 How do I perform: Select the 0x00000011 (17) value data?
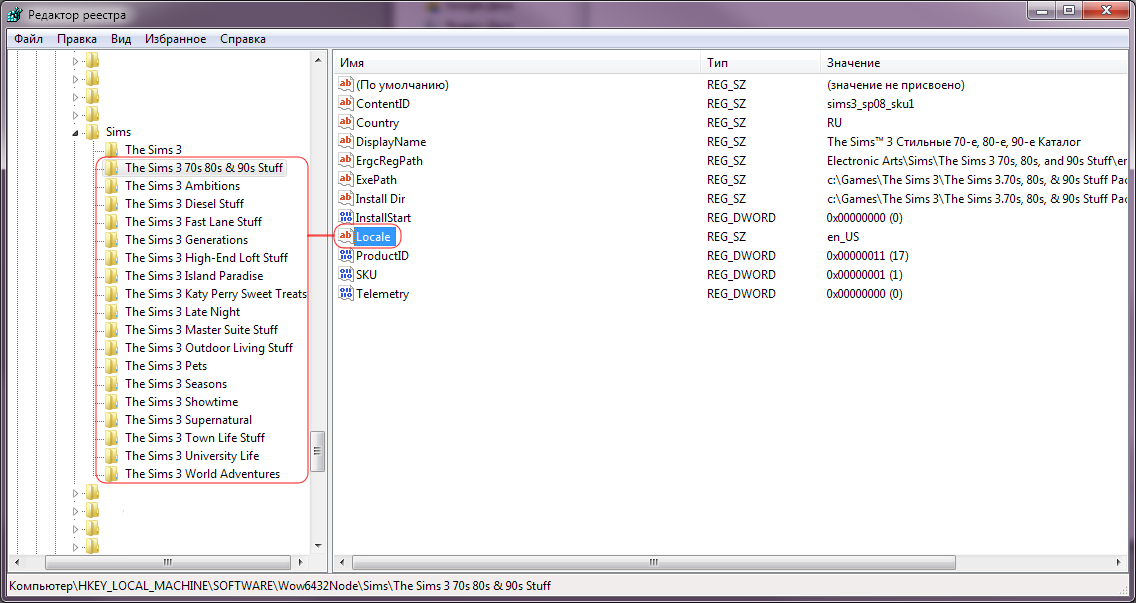pos(867,256)
